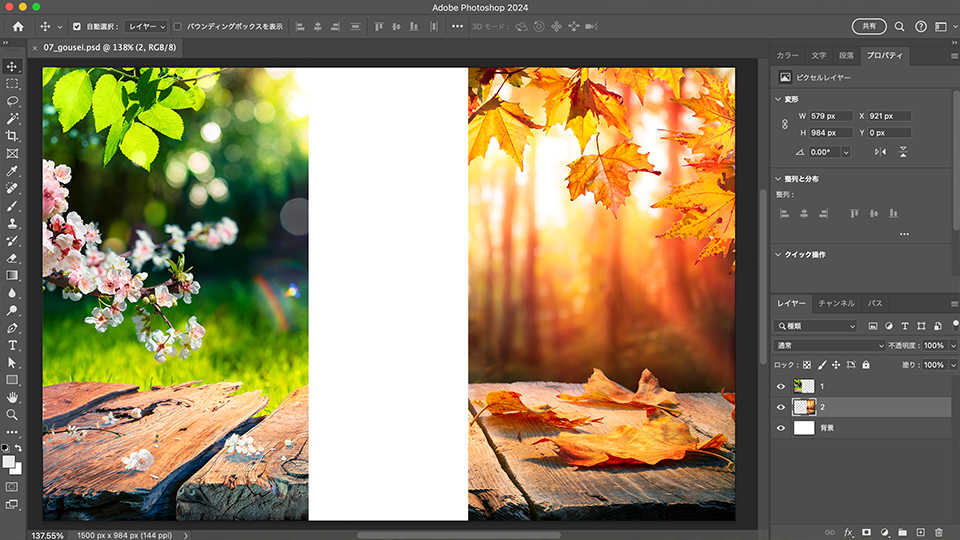Image resolution: width=960 pixels, height=540 pixels.
Task: Select the Frame tool
Action: point(12,154)
